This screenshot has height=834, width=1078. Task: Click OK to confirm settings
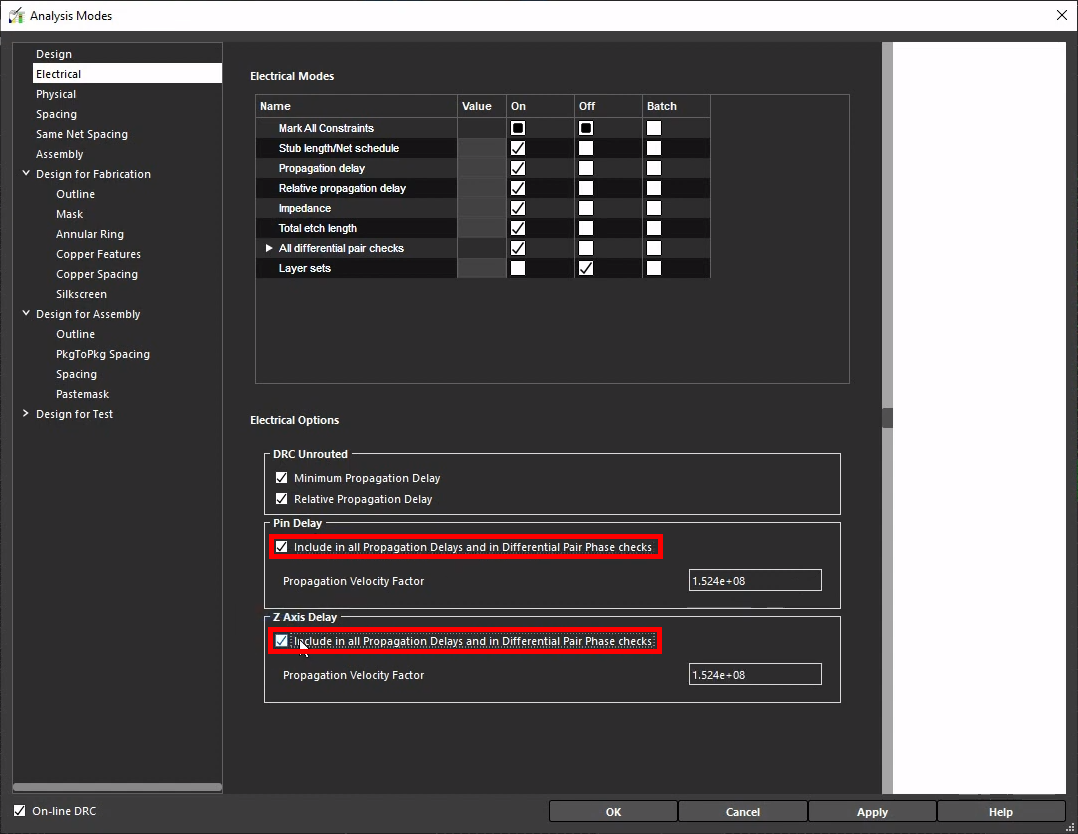point(613,812)
